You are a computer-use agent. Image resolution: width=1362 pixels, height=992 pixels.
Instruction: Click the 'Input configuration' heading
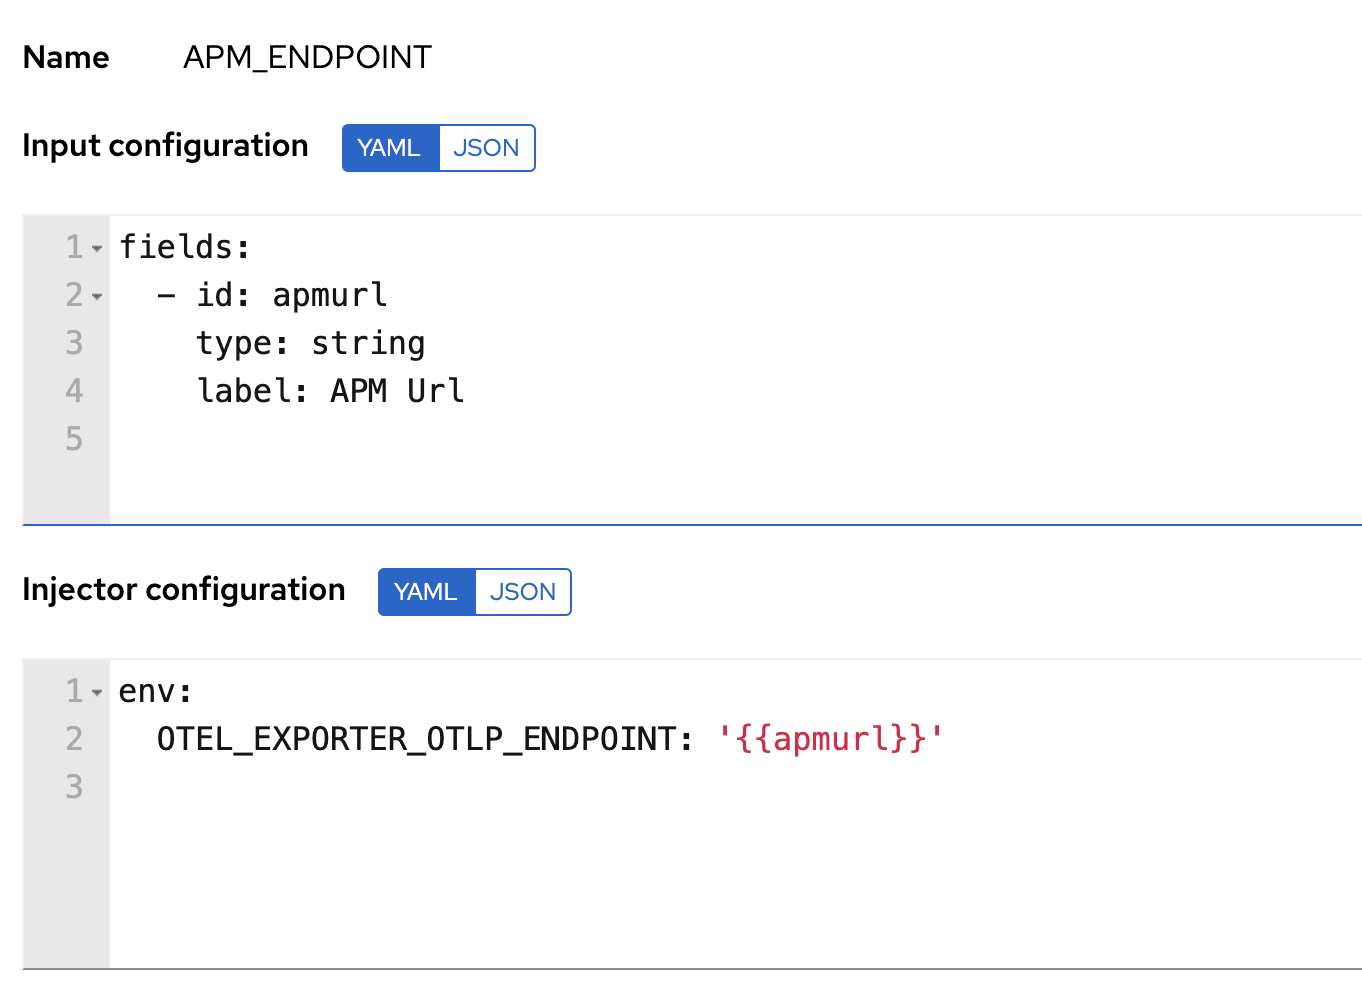[x=165, y=145]
